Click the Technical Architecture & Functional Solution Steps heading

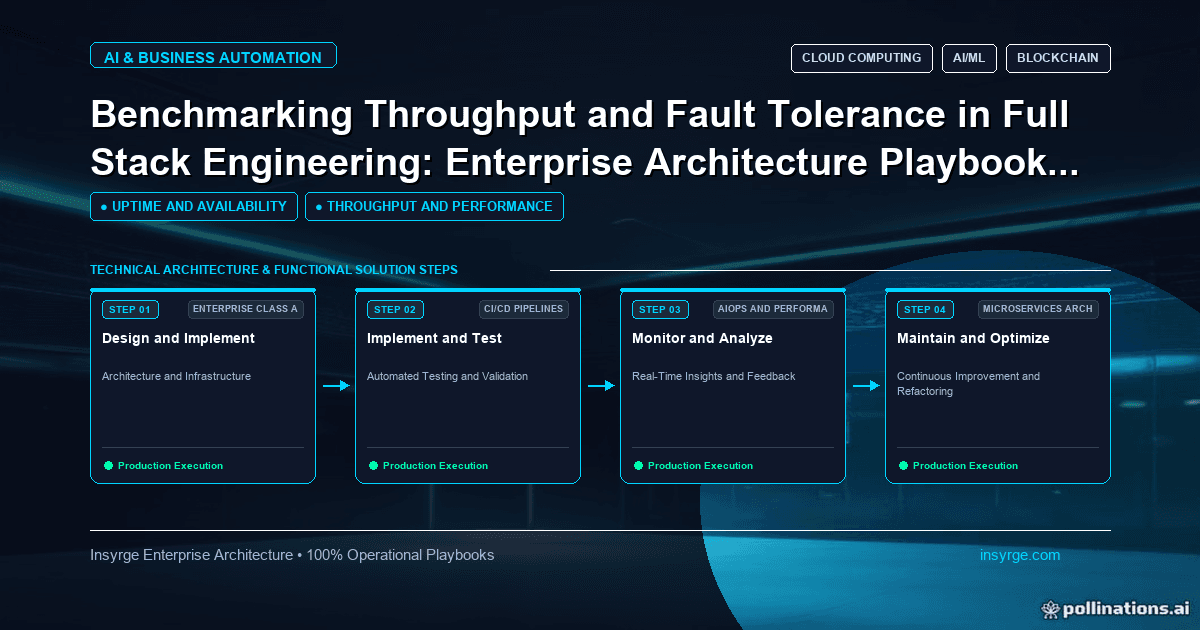[274, 270]
